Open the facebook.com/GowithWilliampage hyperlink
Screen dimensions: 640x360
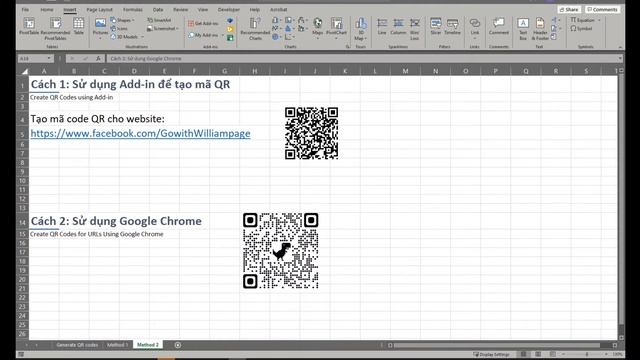click(140, 133)
